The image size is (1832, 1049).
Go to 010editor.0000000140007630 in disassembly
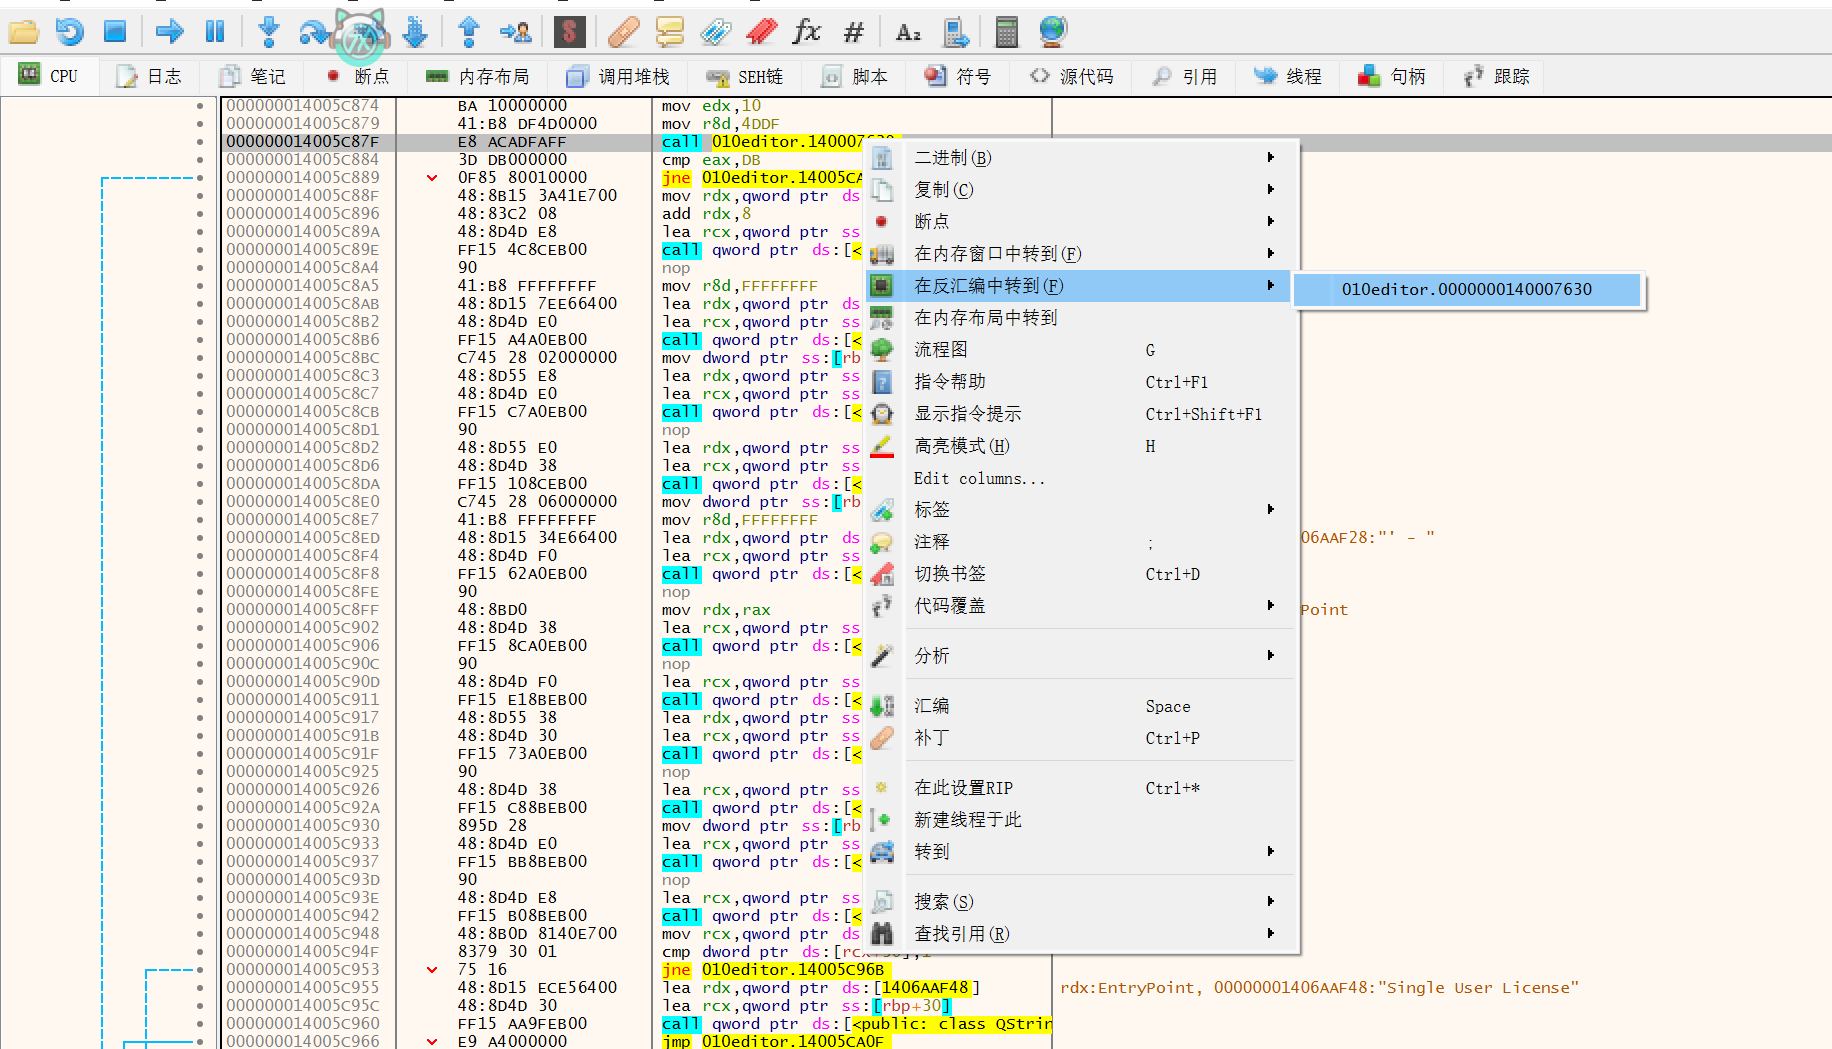click(x=1466, y=290)
